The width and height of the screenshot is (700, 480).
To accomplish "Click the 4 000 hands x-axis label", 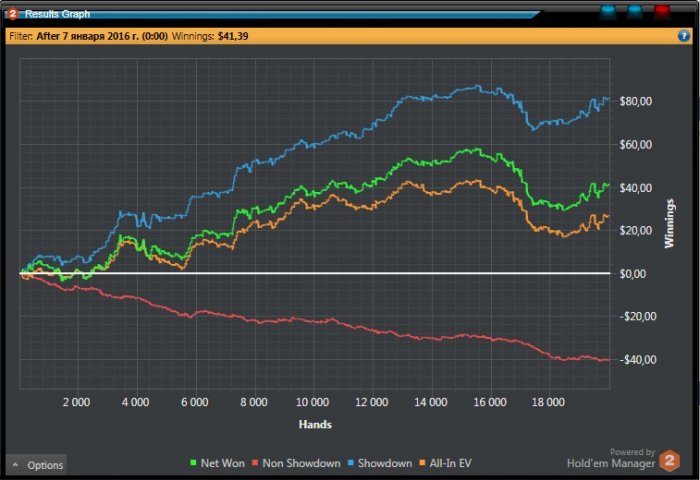I will 135,402.
